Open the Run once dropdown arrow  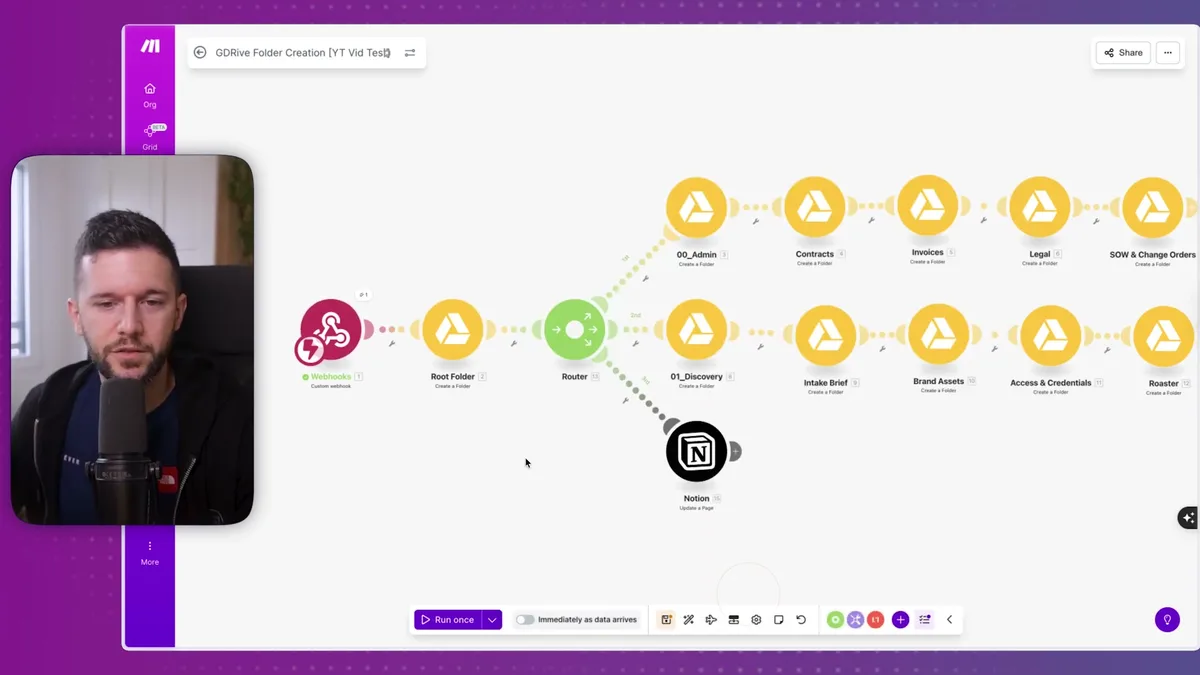click(492, 619)
